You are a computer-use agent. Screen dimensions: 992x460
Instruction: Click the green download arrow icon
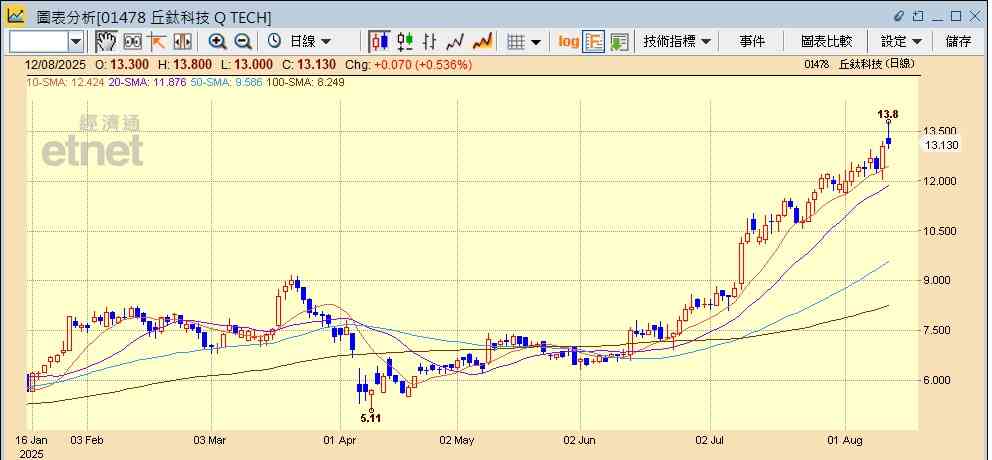pyautogui.click(x=619, y=42)
